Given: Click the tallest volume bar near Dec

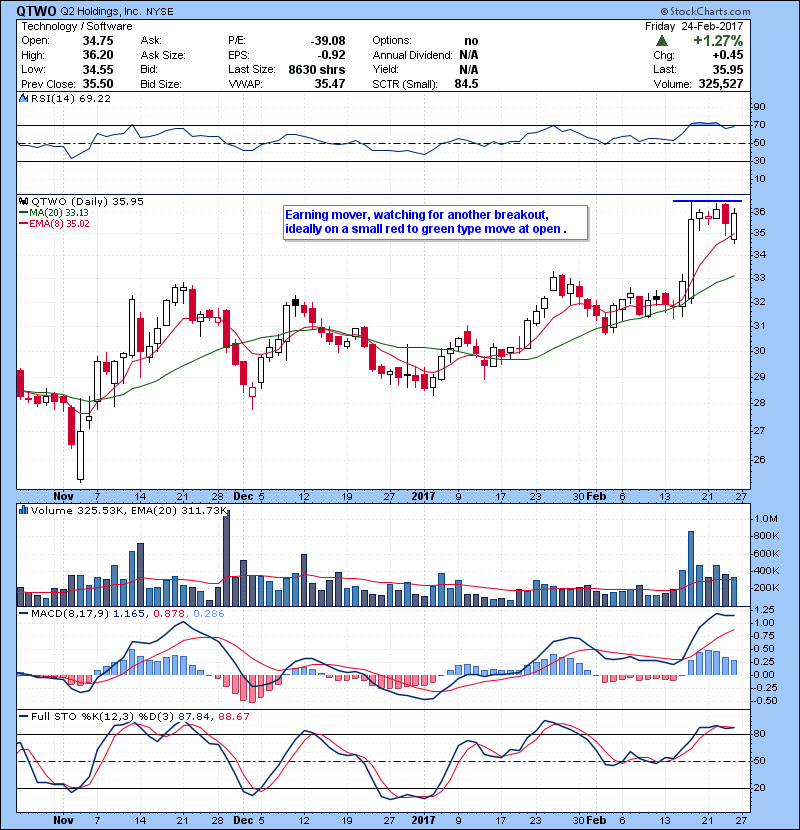Looking at the screenshot, I should coord(227,558).
